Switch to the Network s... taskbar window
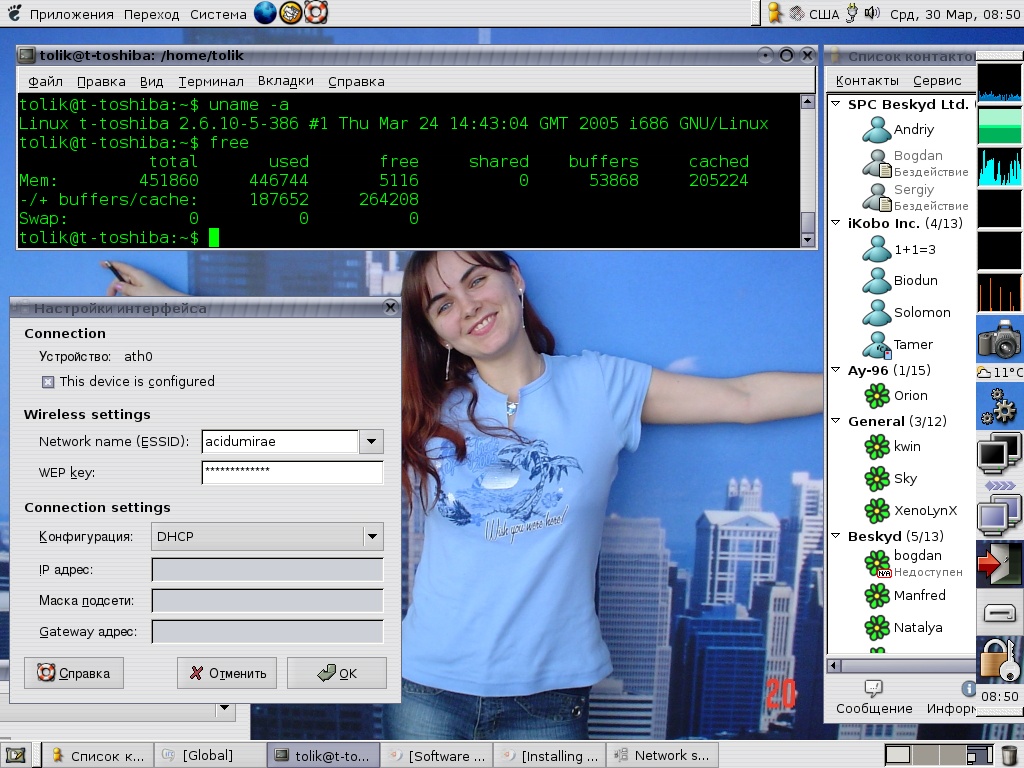Image resolution: width=1024 pixels, height=768 pixels. (x=662, y=756)
